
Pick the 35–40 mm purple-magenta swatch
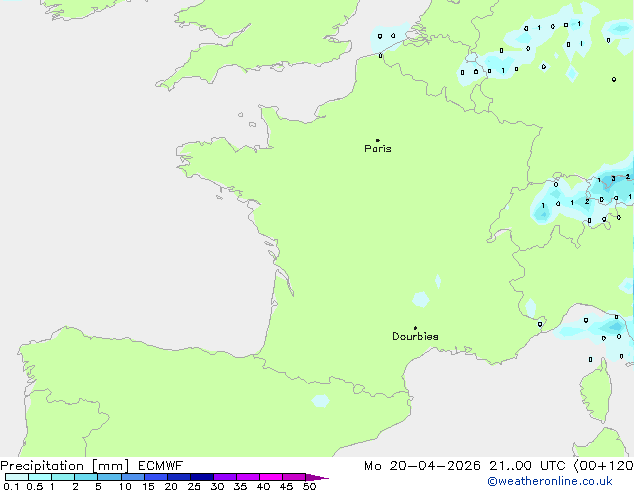click(248, 477)
